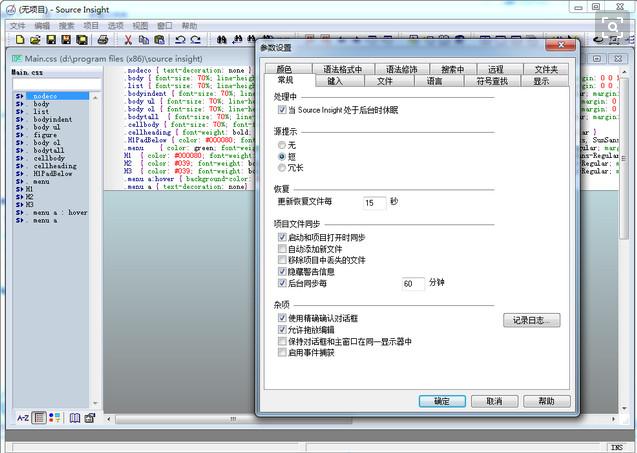
Task: Click the binoculars search icon
Action: coord(222,40)
